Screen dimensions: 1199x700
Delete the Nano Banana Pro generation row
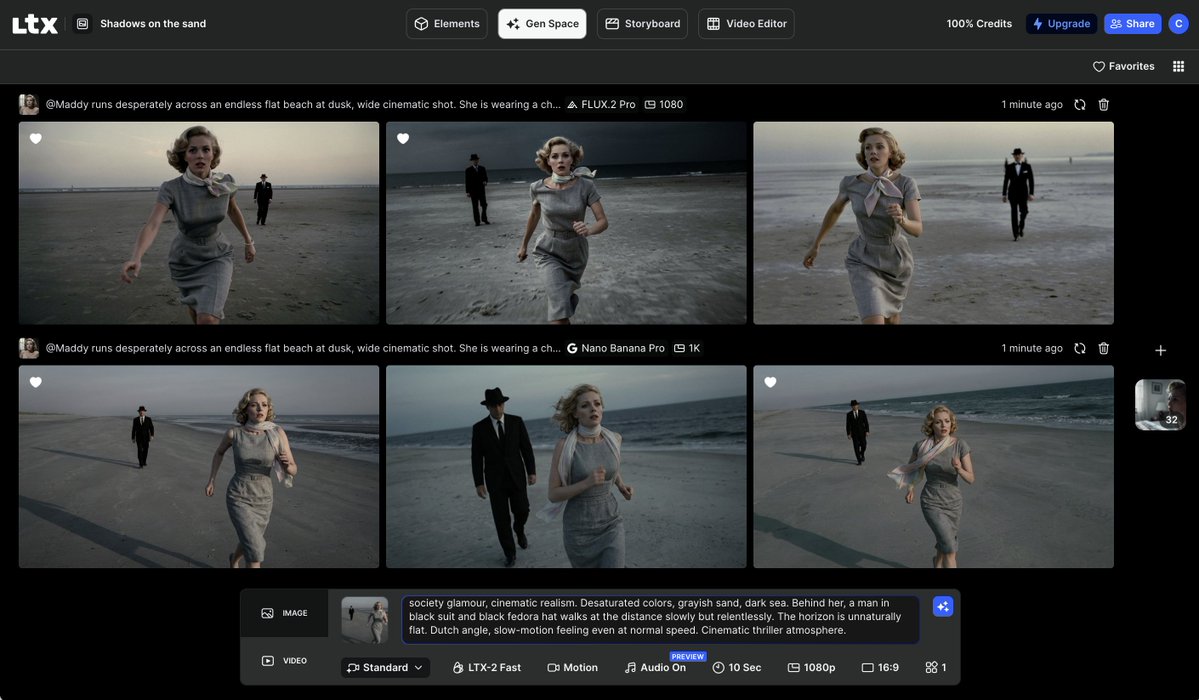[1104, 348]
